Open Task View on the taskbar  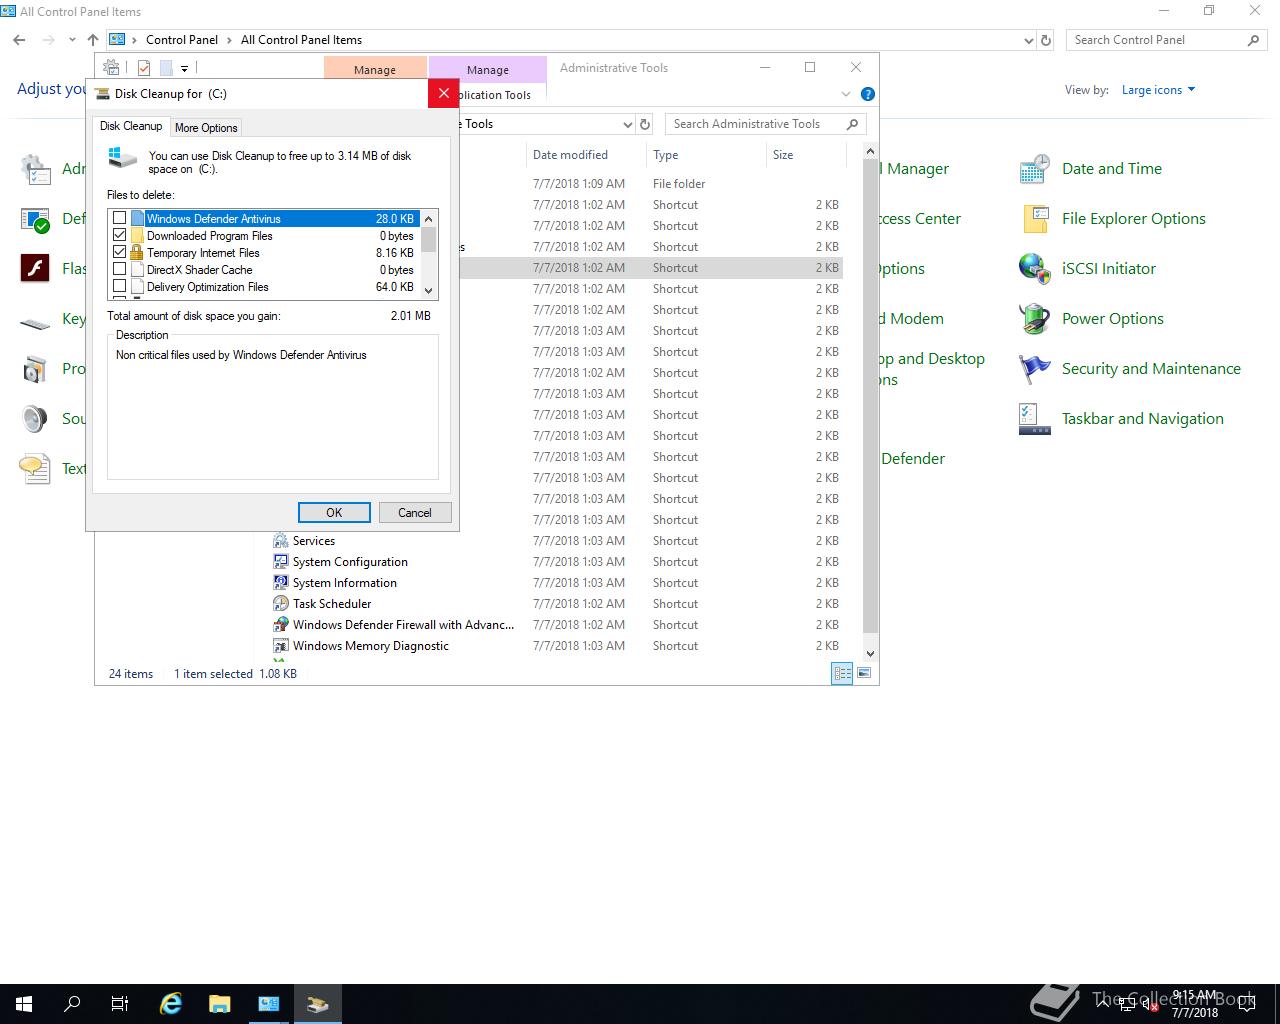coord(120,1004)
